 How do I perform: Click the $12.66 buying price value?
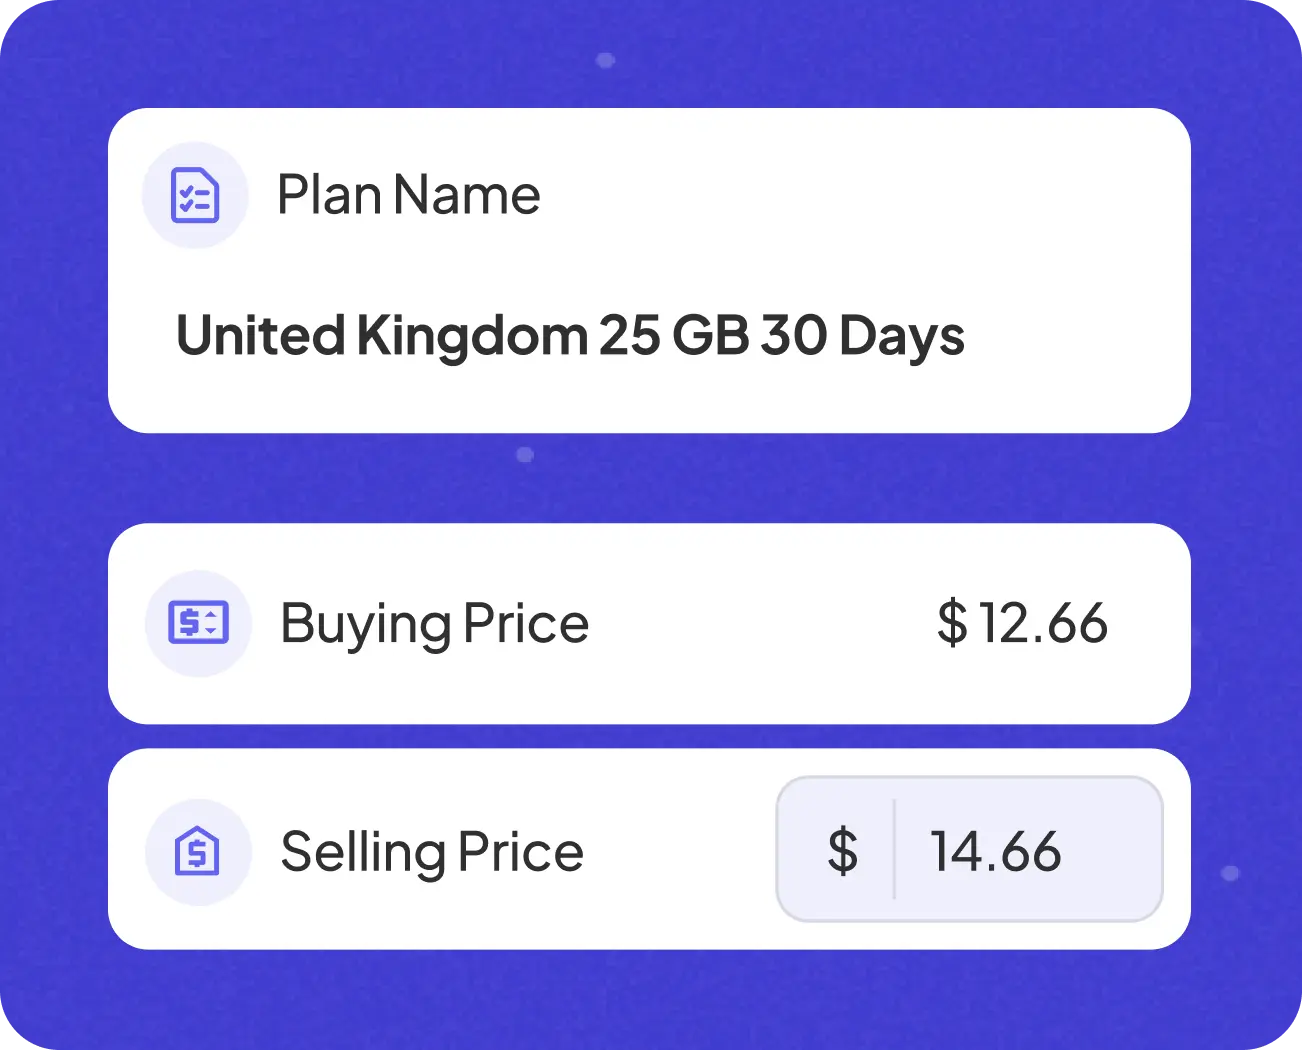[x=1022, y=623]
